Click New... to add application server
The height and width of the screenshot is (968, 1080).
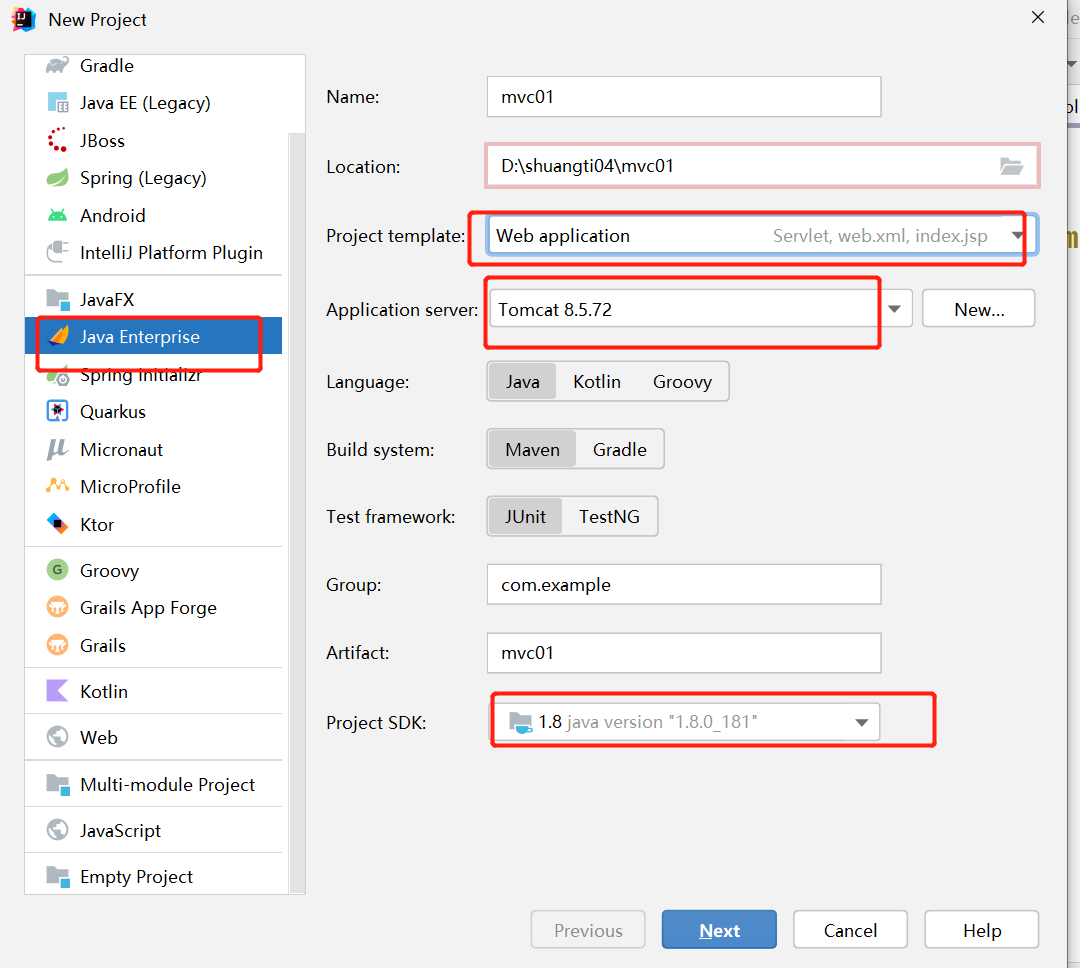tap(978, 309)
